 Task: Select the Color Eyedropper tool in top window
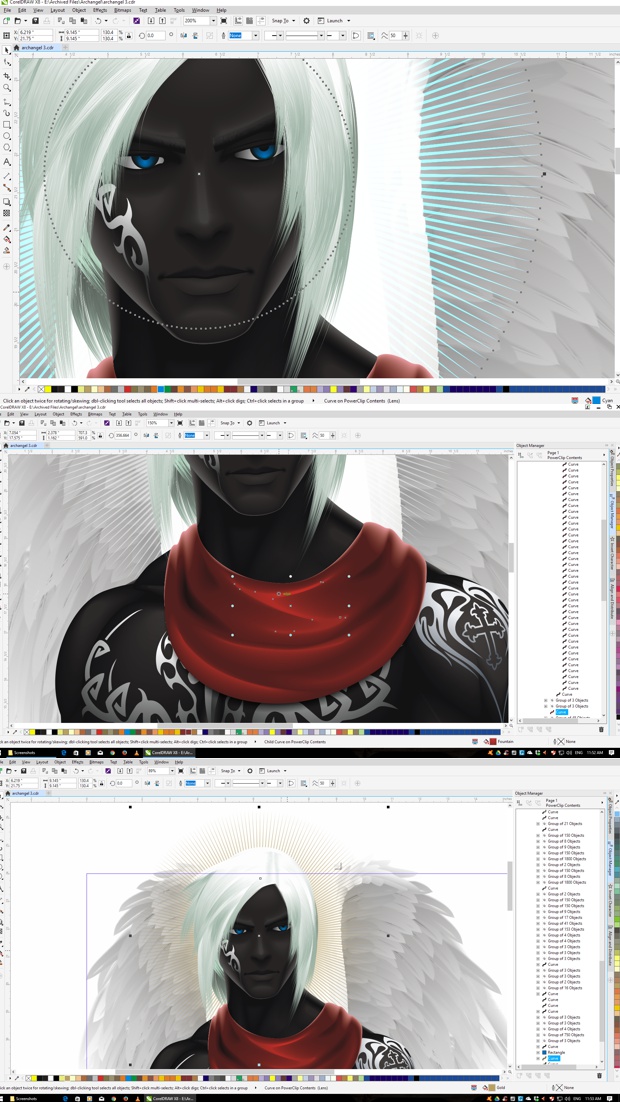[7, 228]
